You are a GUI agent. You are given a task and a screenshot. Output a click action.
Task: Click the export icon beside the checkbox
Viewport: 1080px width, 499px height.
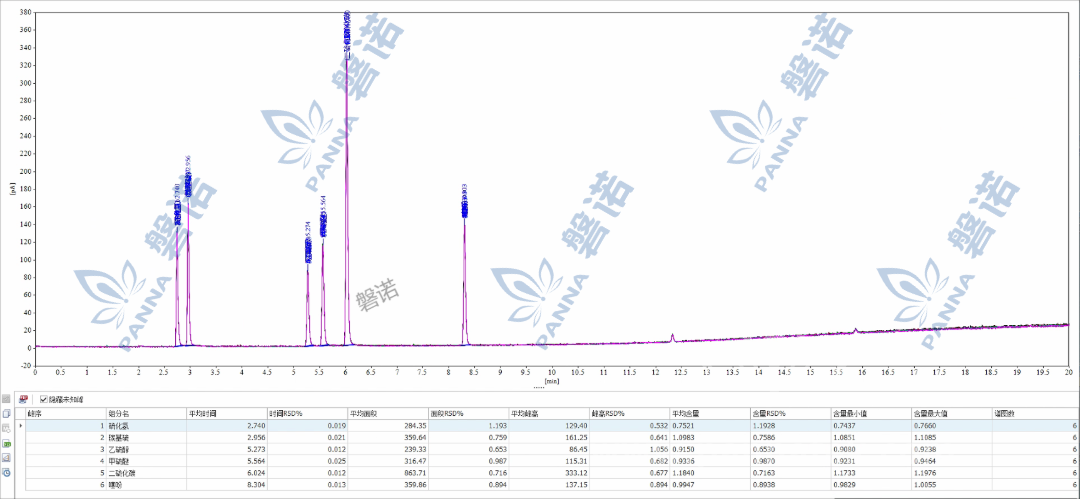(23, 399)
